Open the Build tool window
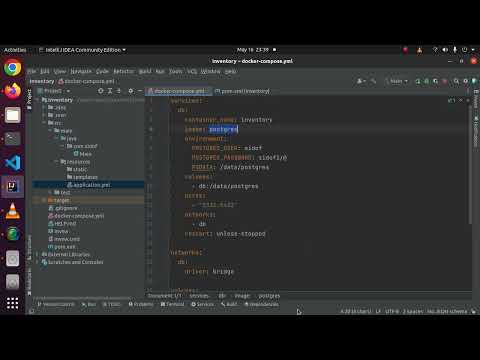This screenshot has width=480, height=360. [229, 304]
